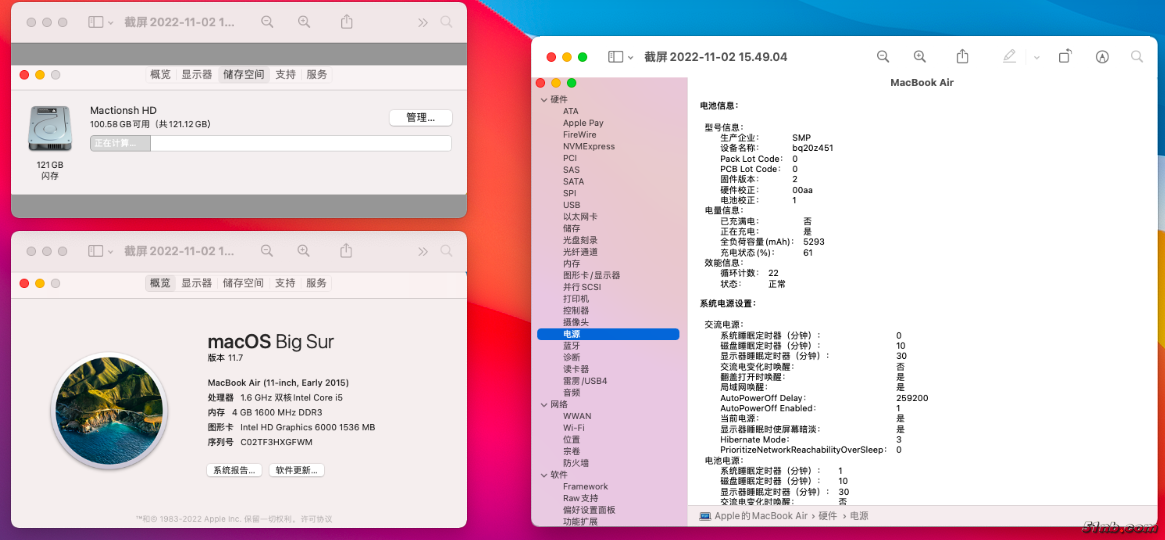The image size is (1165, 540).
Task: Zoom out in the macOS Big Sur window
Action: pos(267,251)
